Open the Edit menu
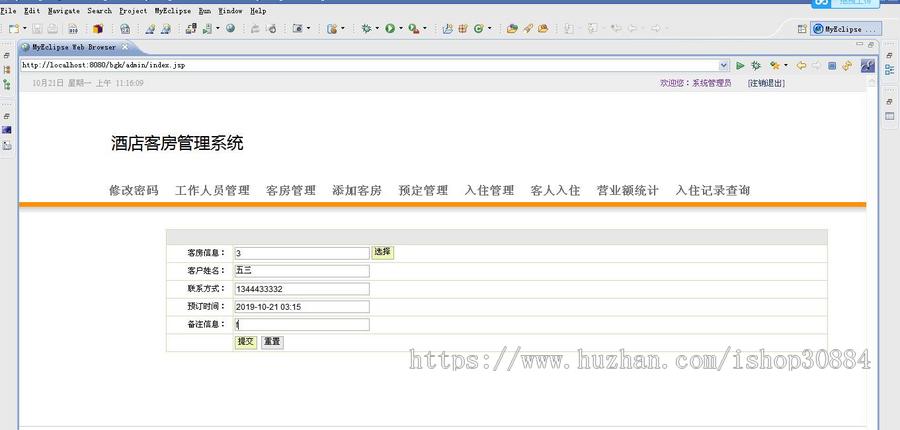This screenshot has width=900, height=430. 32,11
